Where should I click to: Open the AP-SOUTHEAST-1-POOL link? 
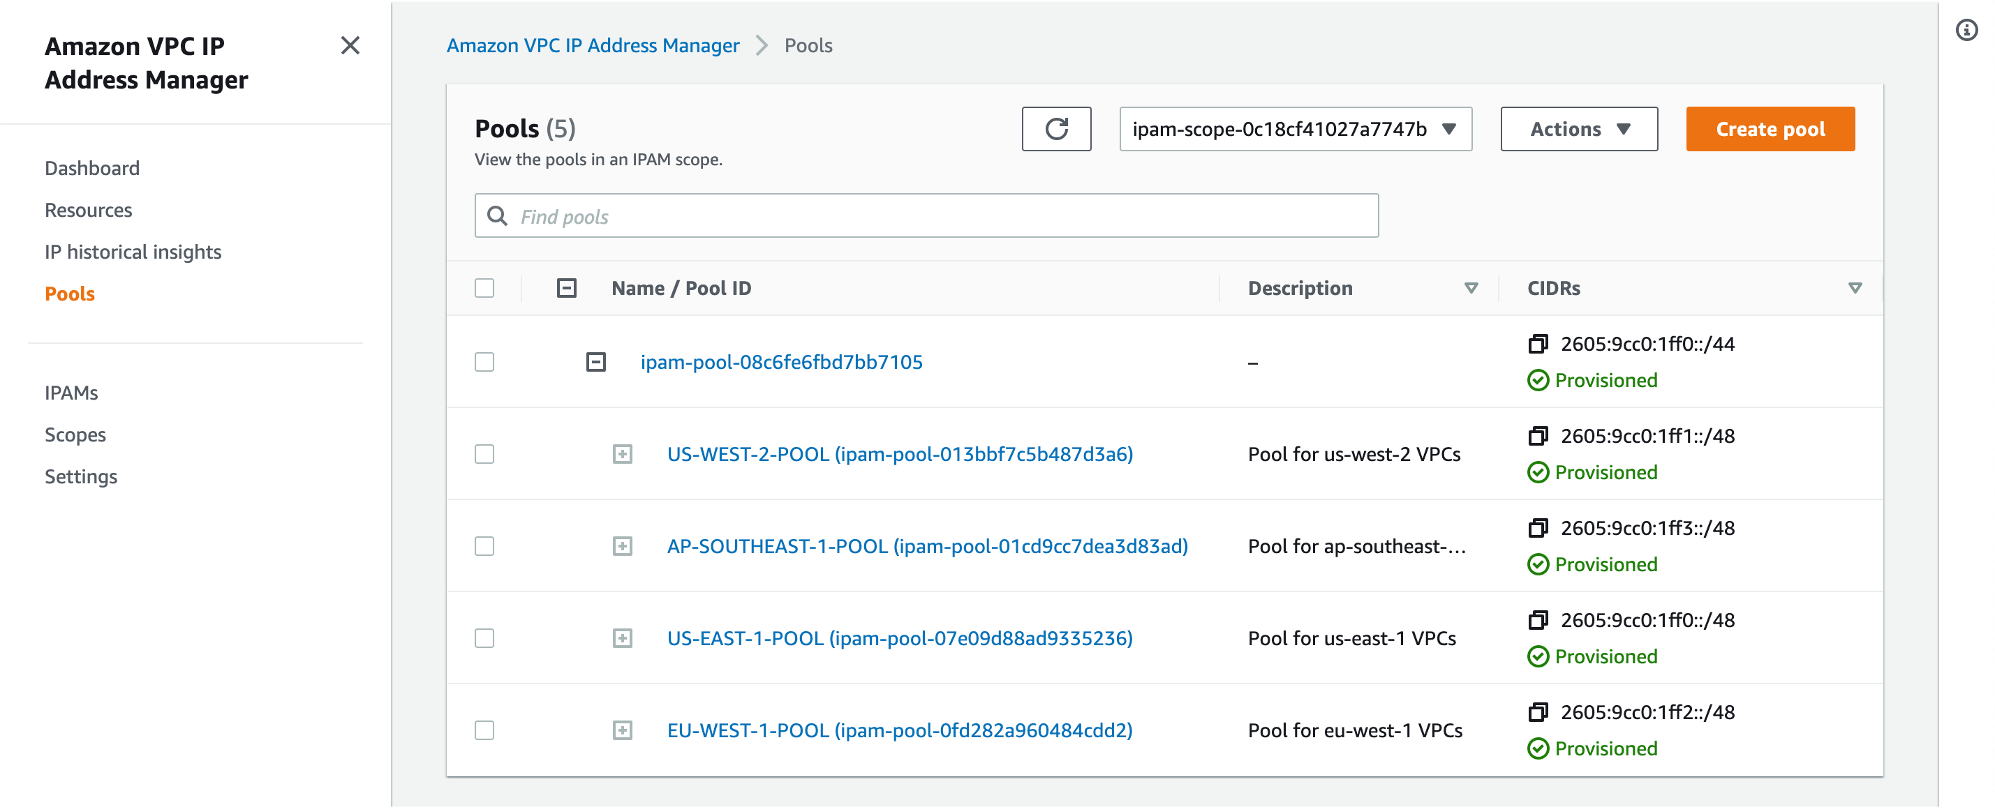[927, 546]
